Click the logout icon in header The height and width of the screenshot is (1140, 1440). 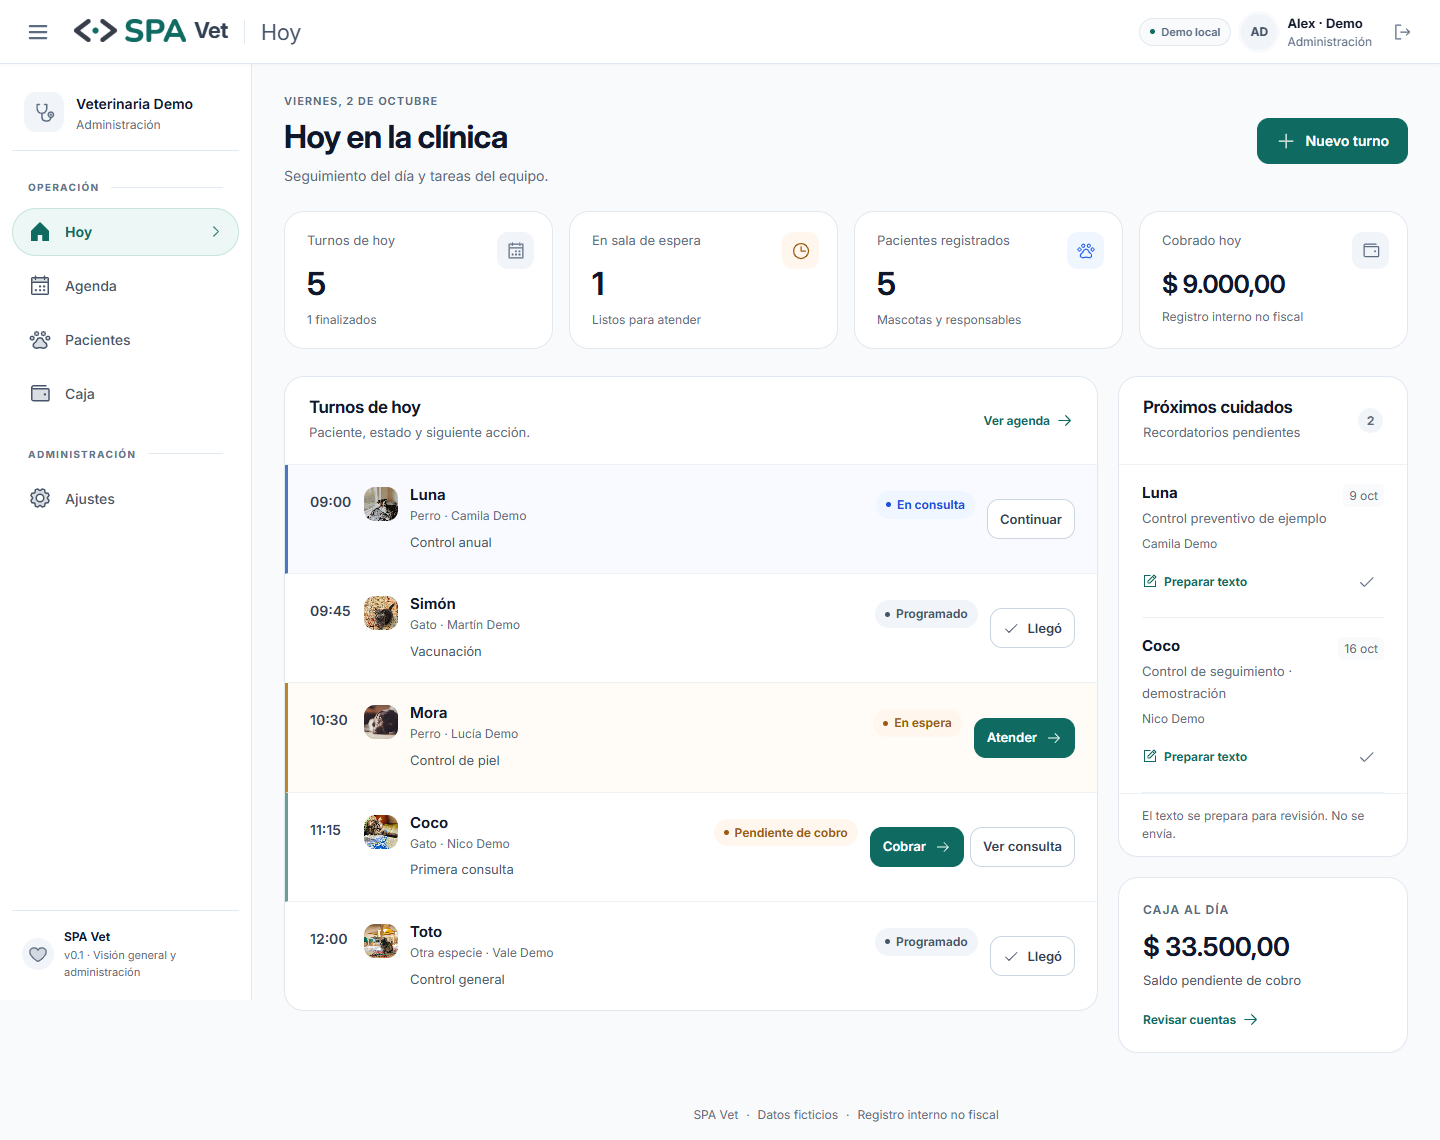pyautogui.click(x=1403, y=32)
